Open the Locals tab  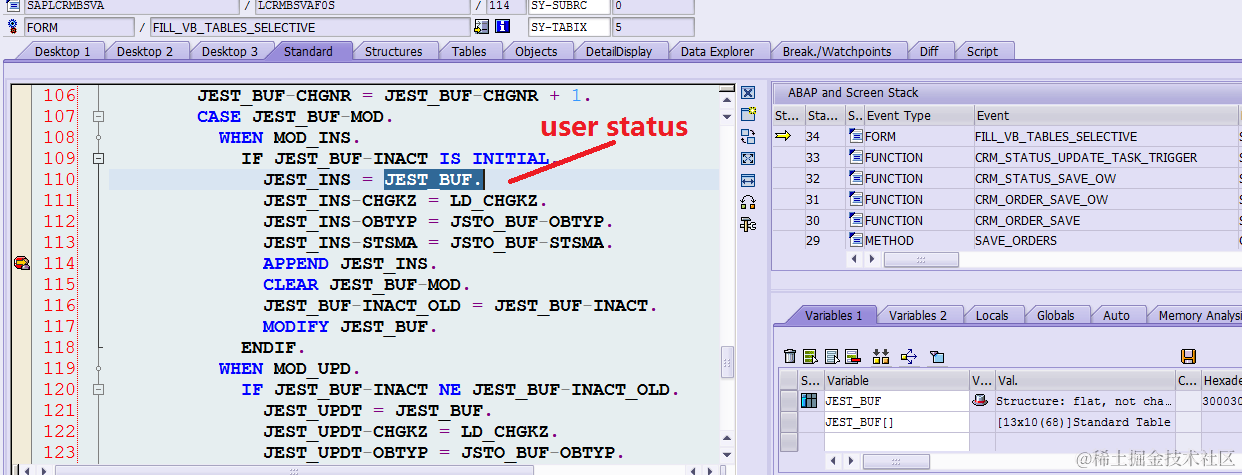pyautogui.click(x=992, y=315)
